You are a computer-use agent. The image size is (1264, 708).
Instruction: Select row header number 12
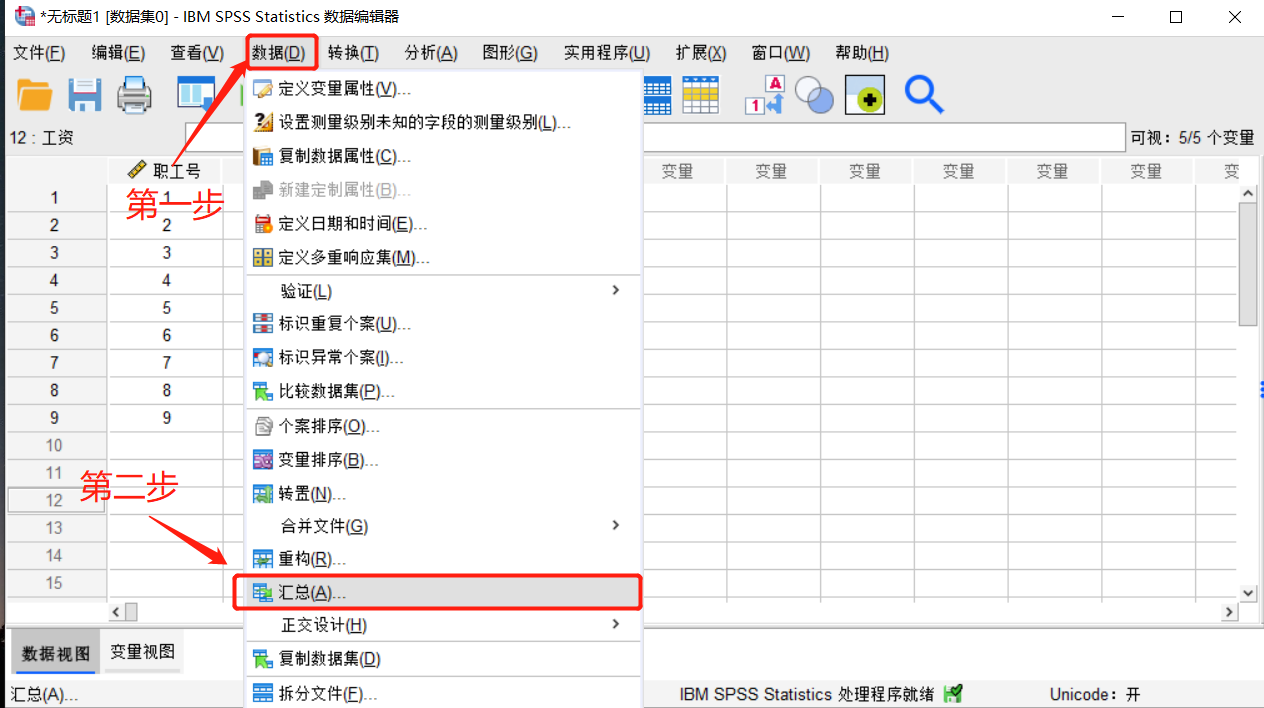point(54,500)
